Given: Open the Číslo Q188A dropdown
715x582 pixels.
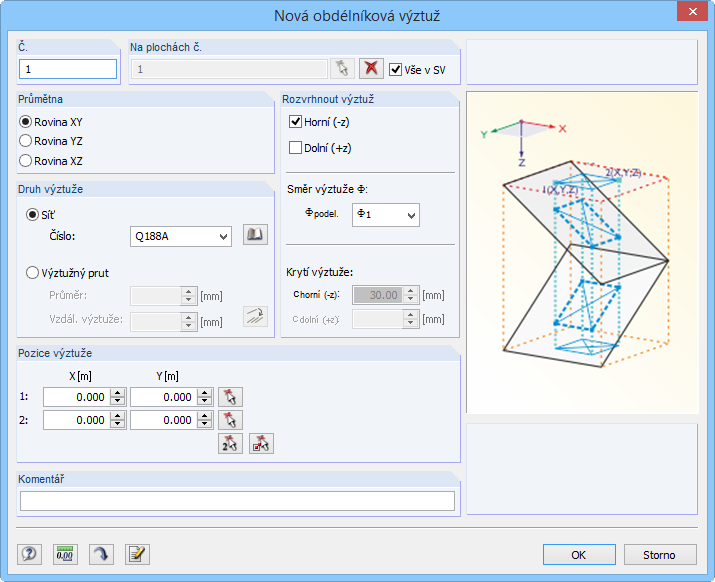Looking at the screenshot, I should (181, 236).
